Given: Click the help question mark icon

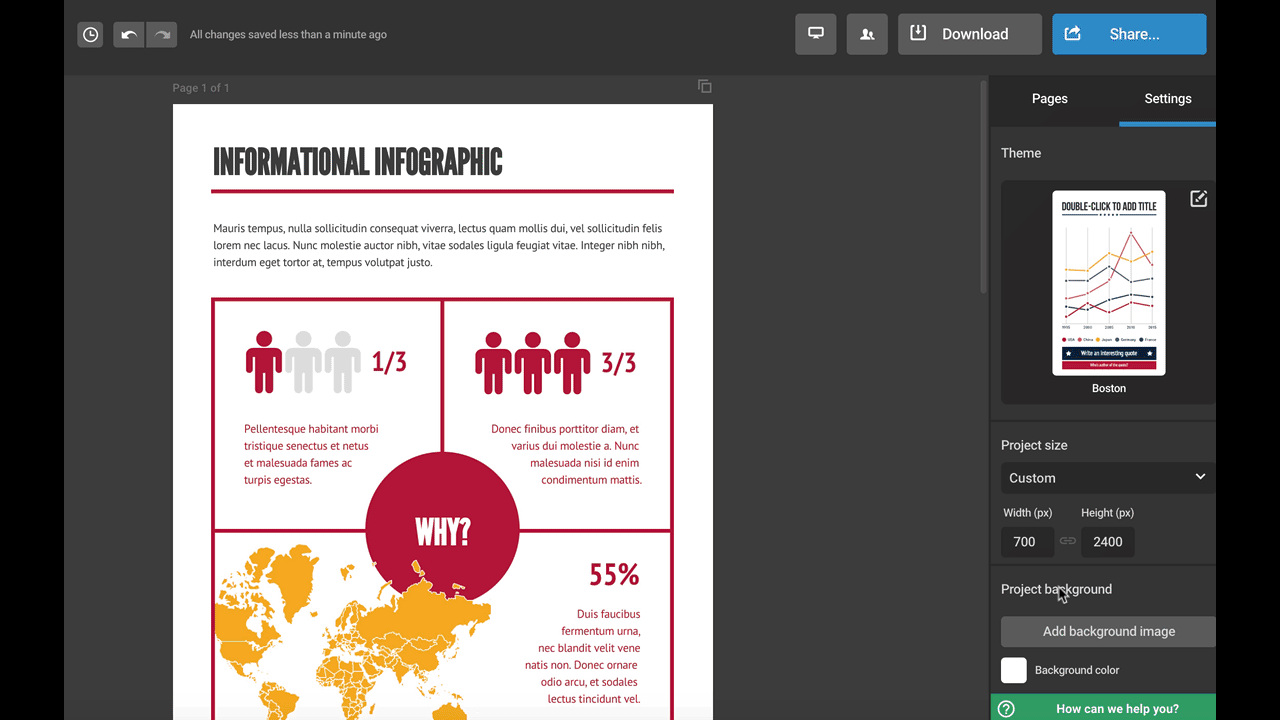Looking at the screenshot, I should pos(1007,709).
